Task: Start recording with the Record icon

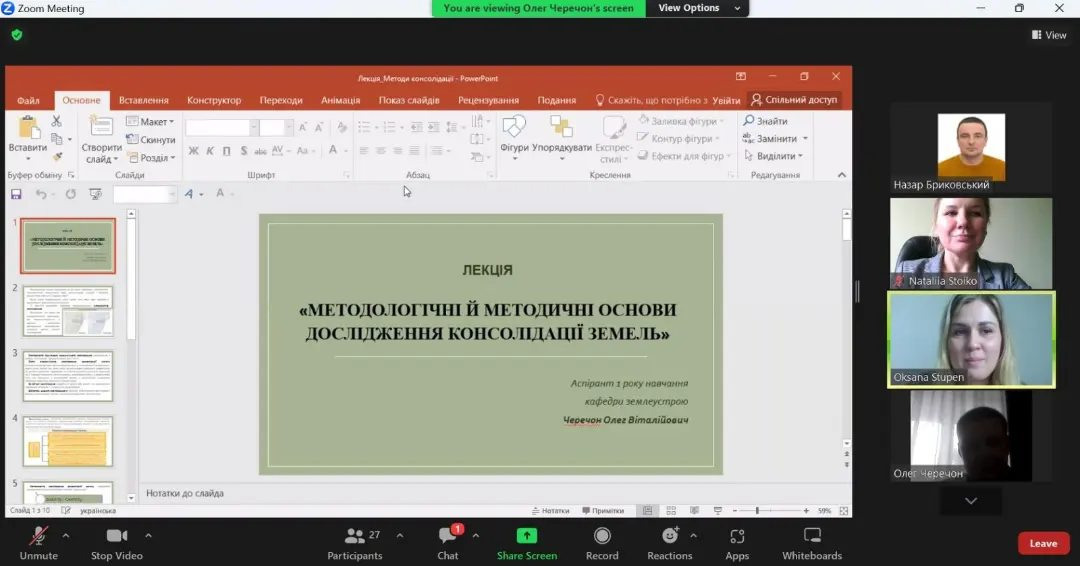Action: [602, 543]
